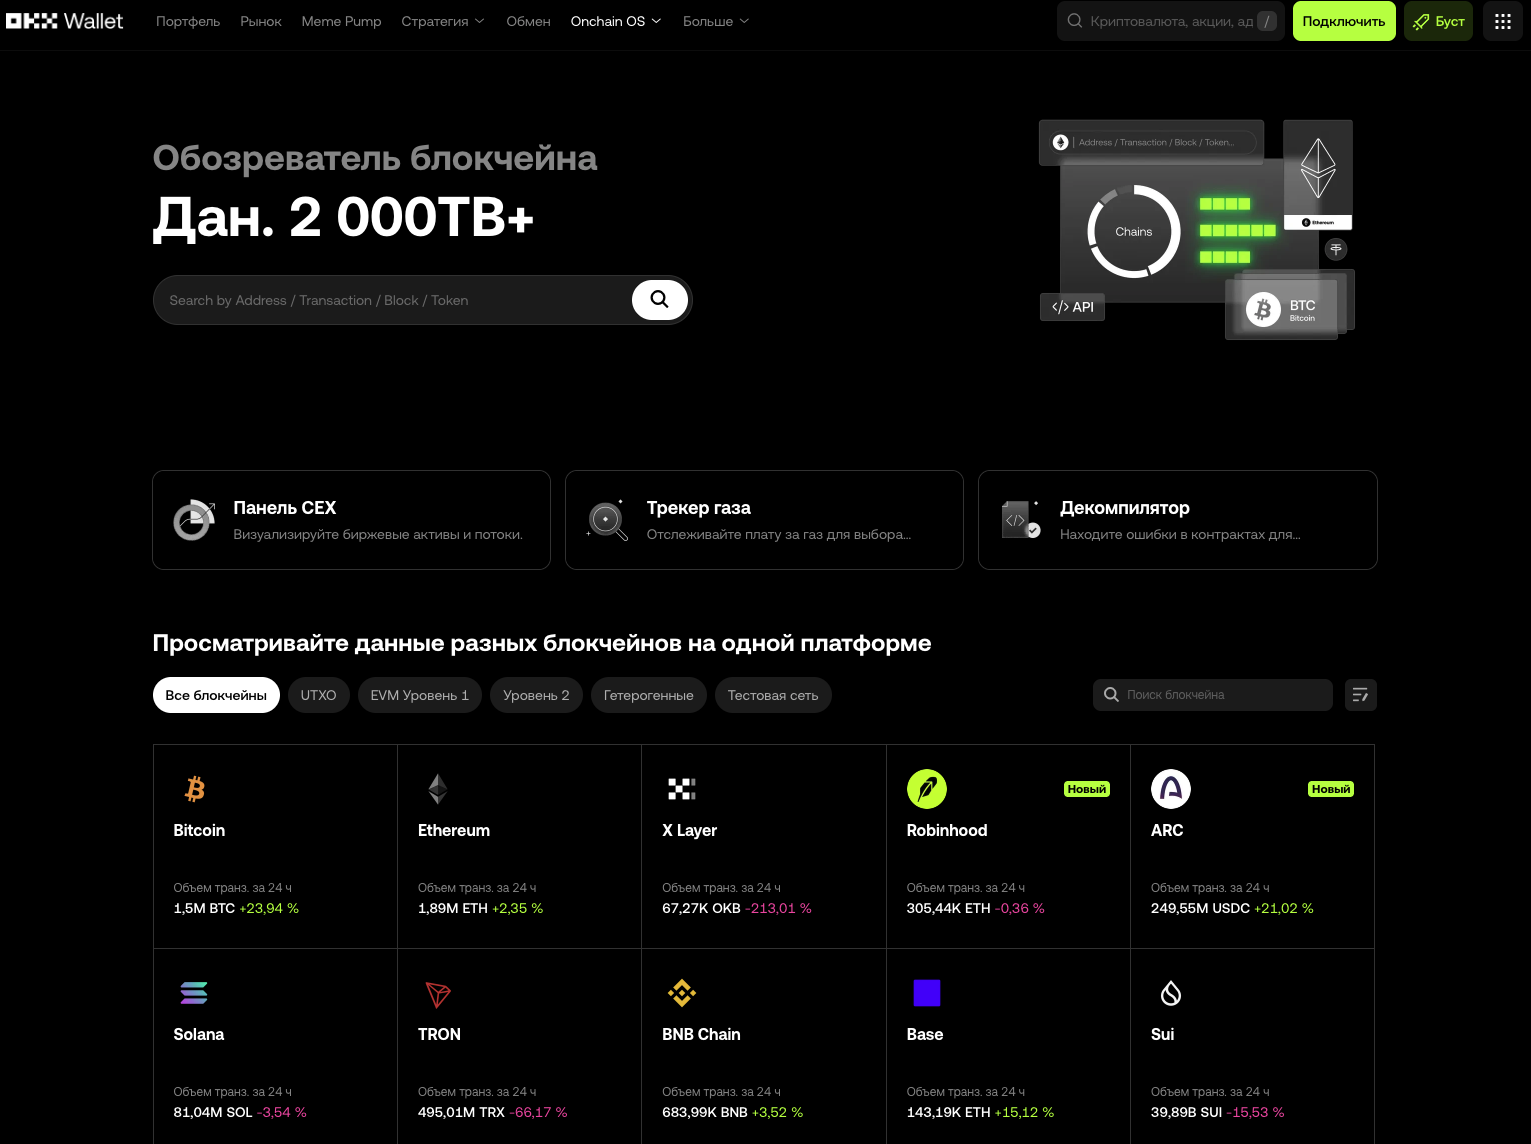Open the Meme Pump nav item
Viewport: 1531px width, 1144px height.
point(341,21)
